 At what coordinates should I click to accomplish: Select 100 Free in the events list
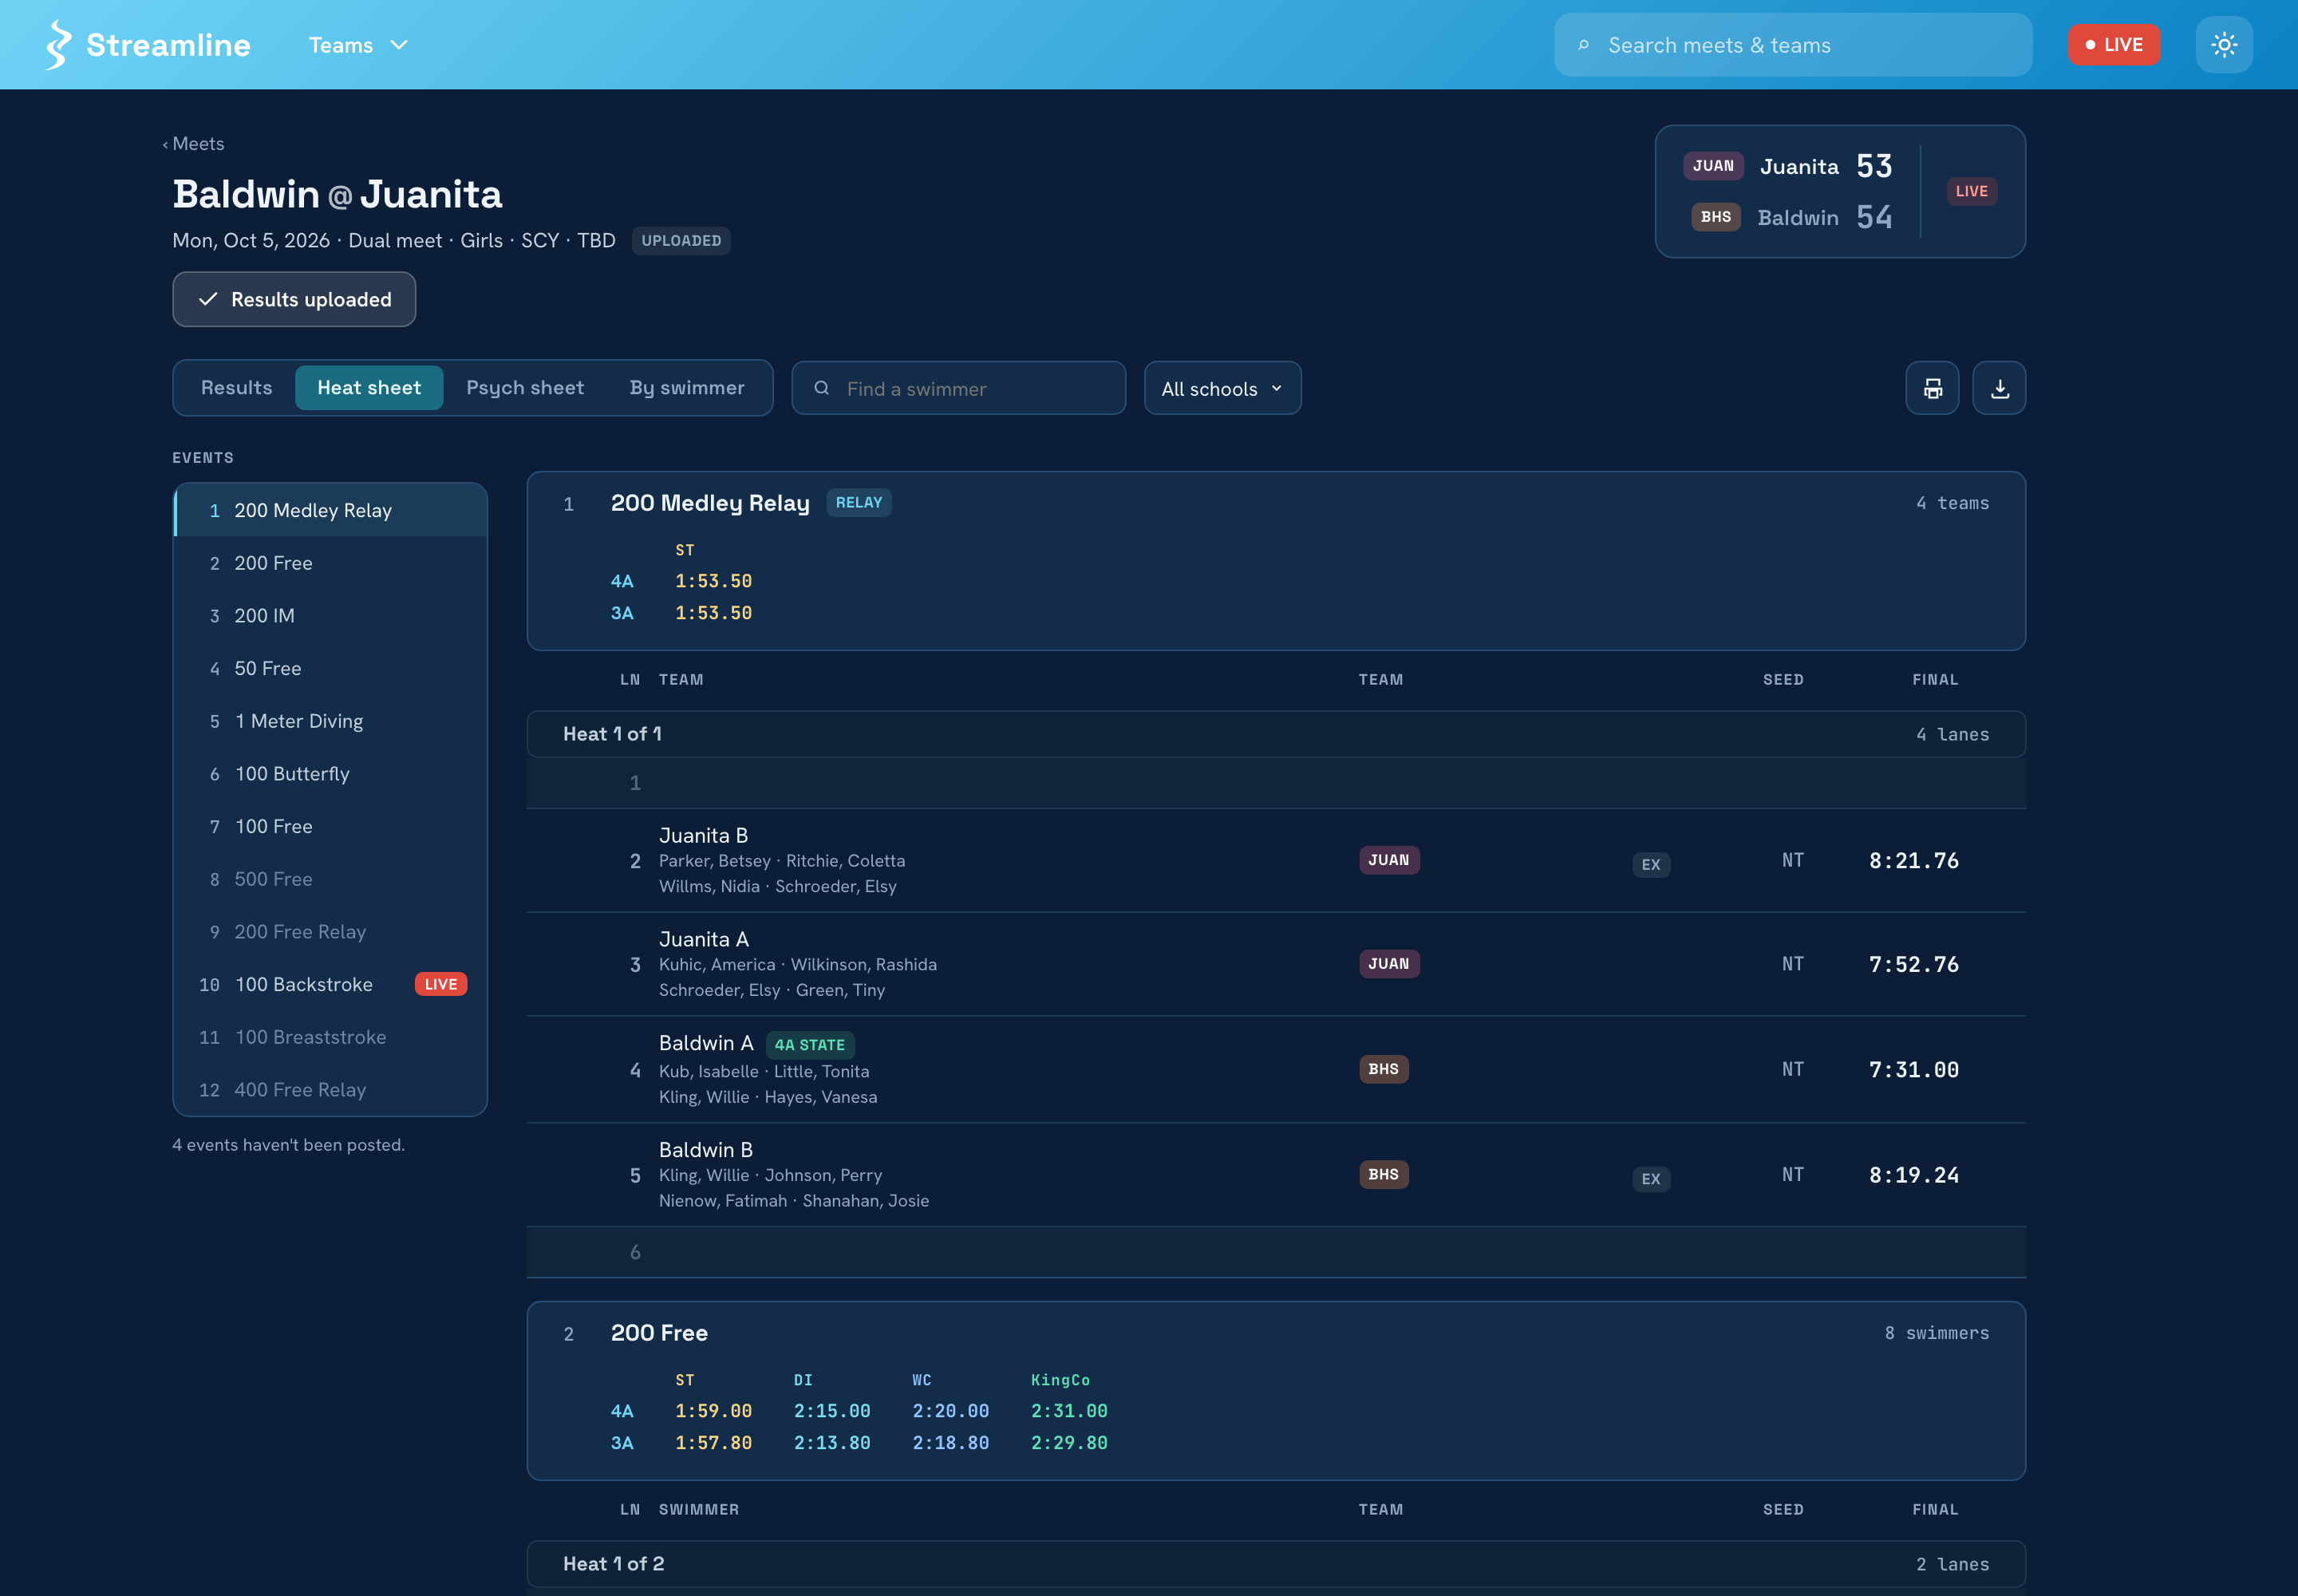(x=330, y=826)
